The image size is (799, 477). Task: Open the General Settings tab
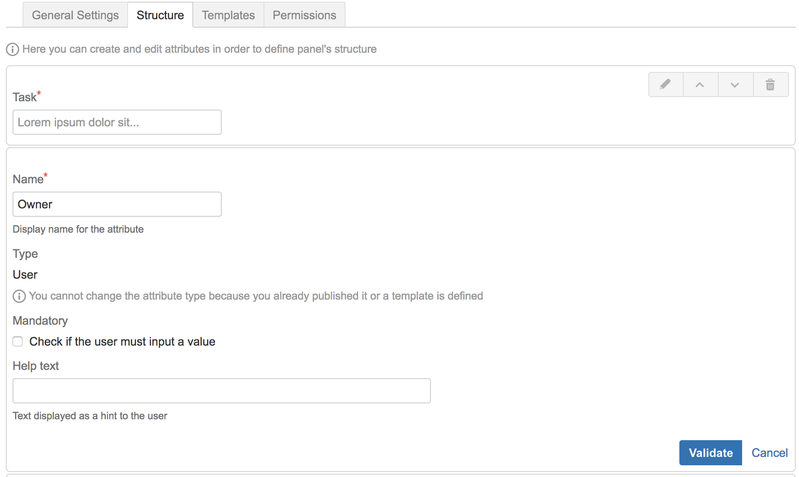(75, 15)
